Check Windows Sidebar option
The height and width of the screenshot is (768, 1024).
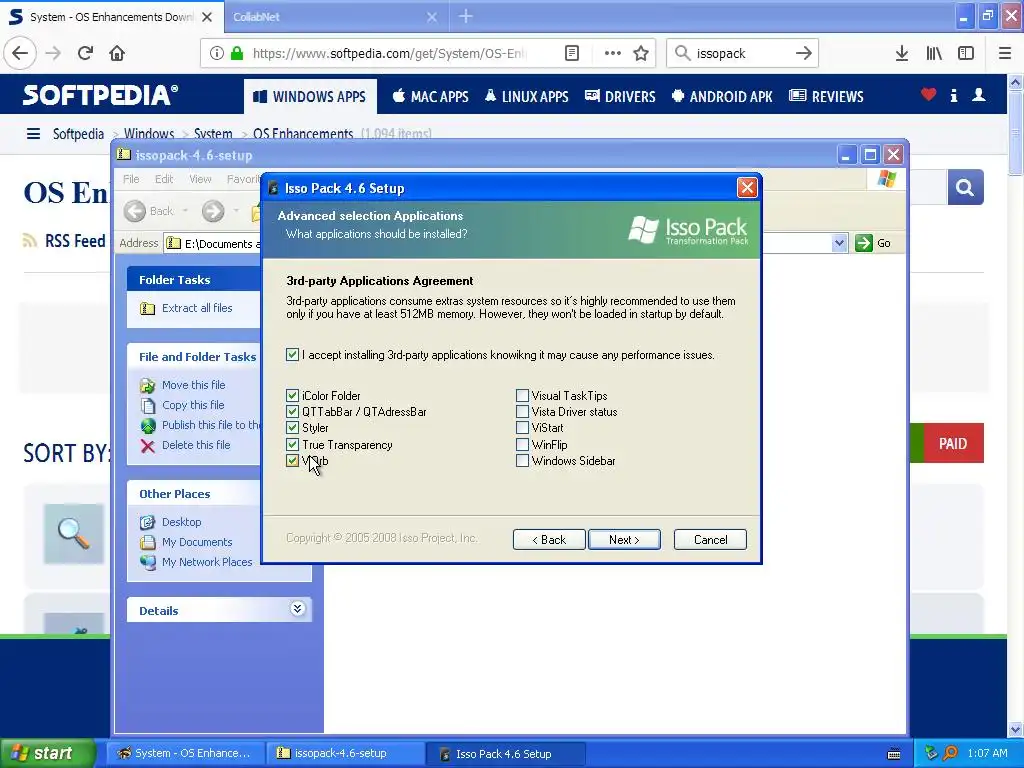(x=522, y=460)
